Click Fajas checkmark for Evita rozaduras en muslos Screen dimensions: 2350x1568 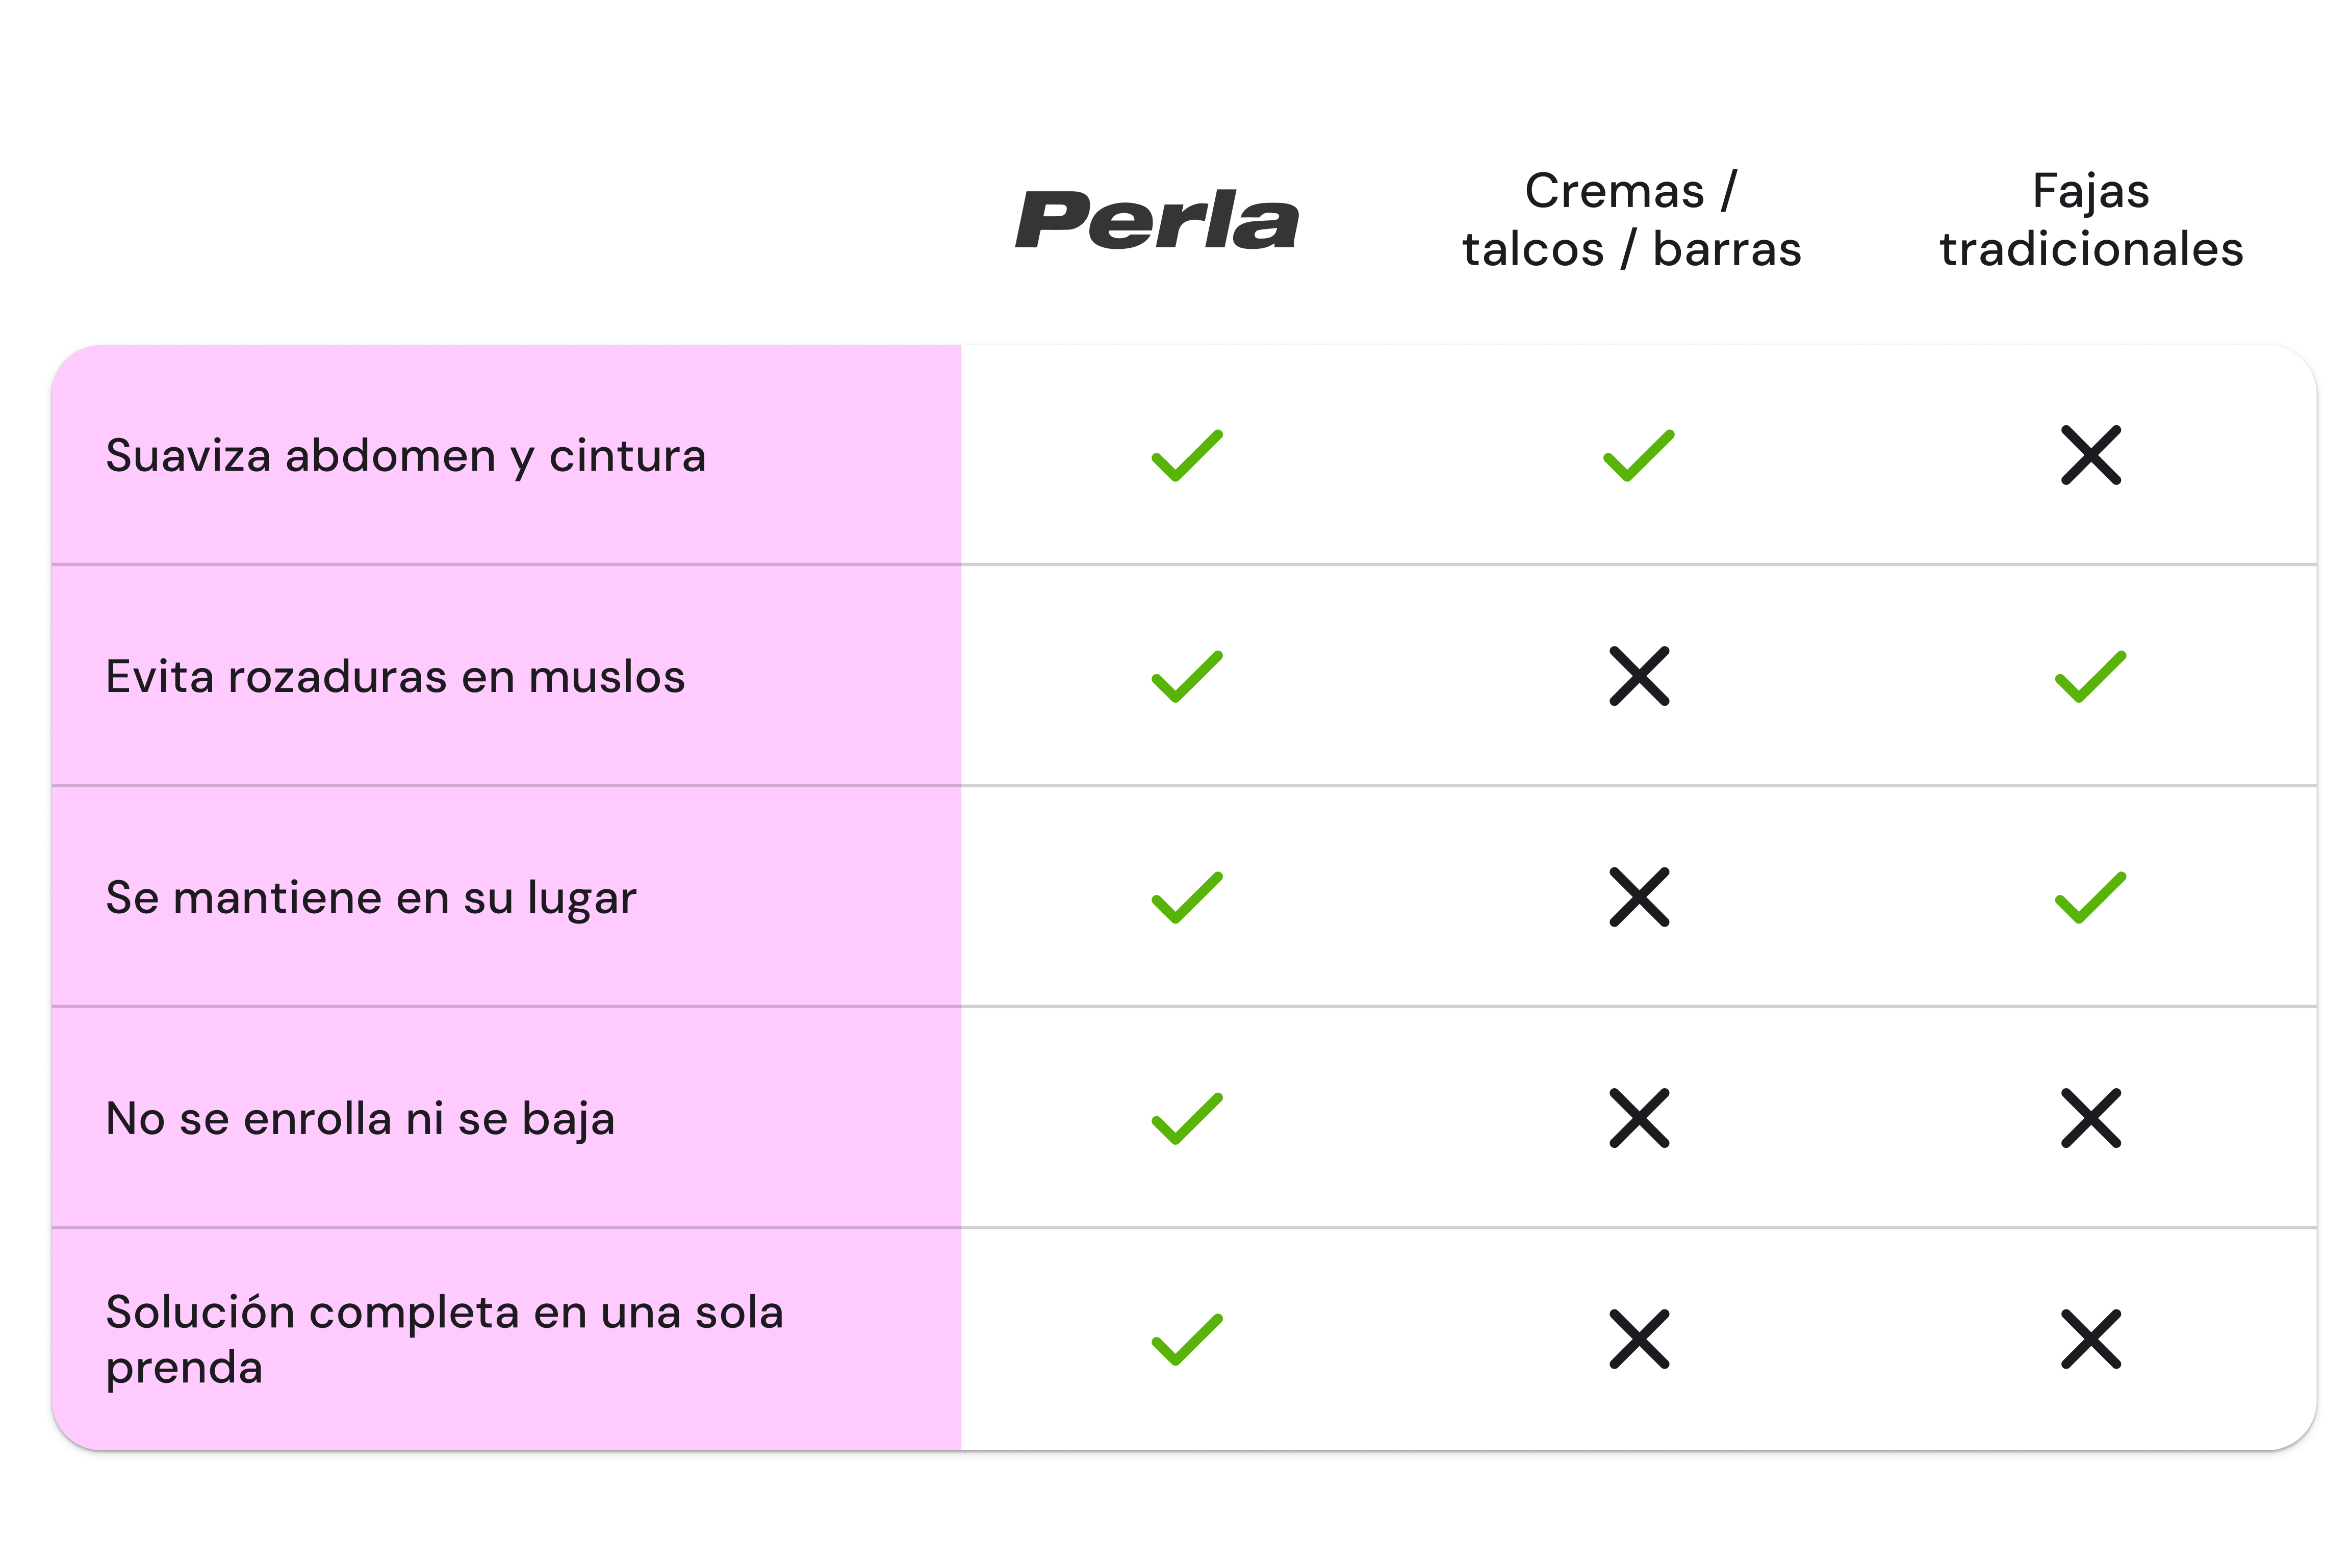(x=2091, y=677)
